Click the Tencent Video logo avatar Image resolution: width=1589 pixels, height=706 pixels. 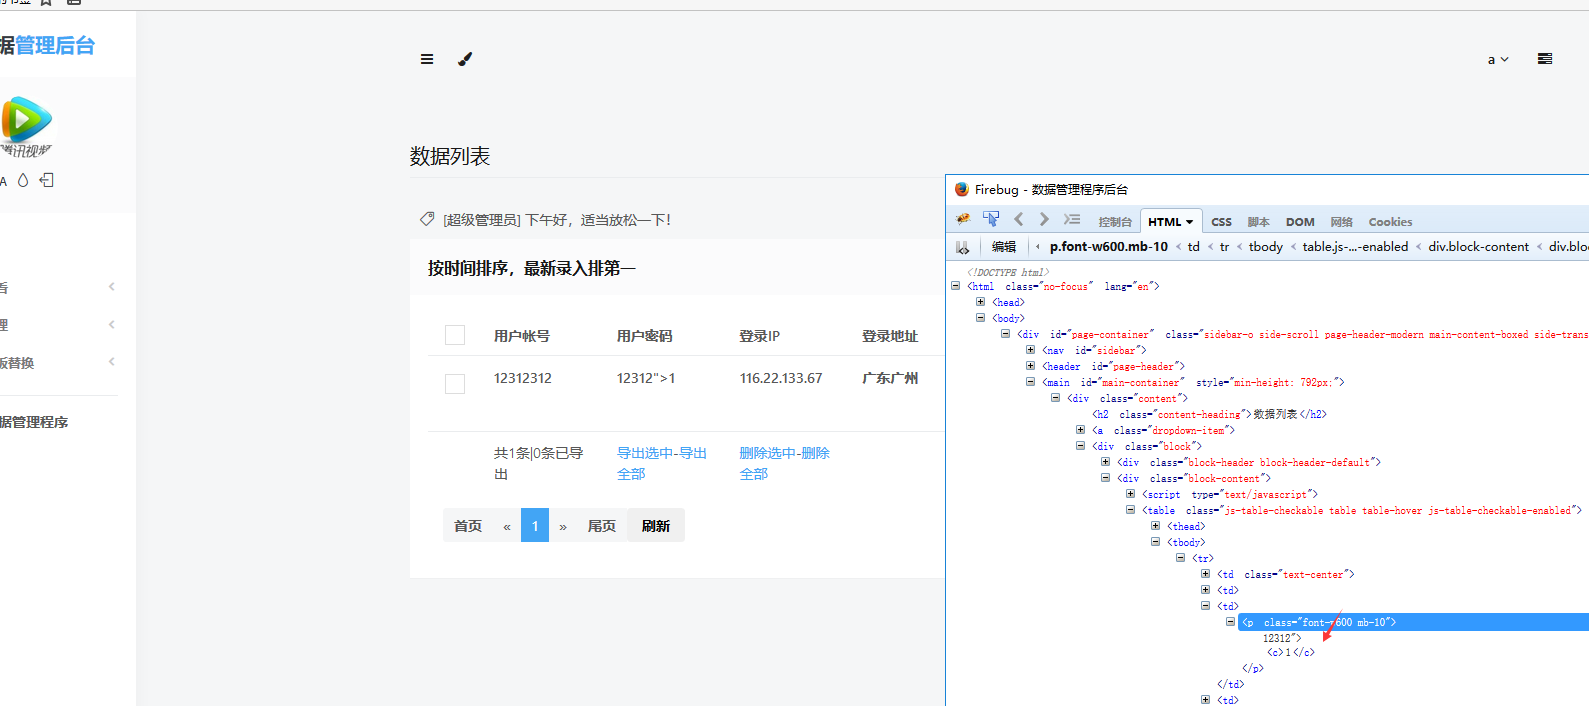point(27,126)
